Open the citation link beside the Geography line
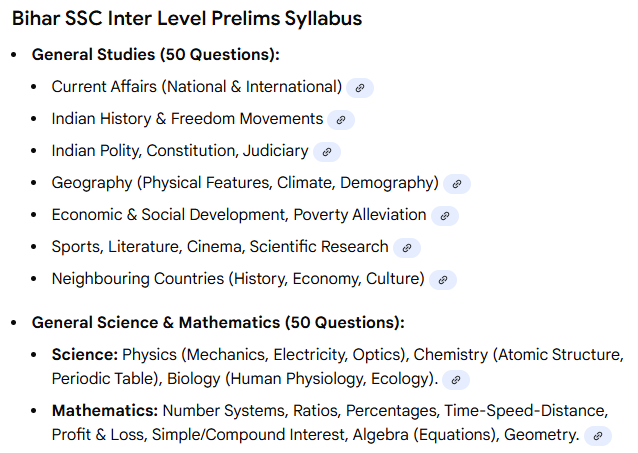638x453 pixels. [457, 184]
